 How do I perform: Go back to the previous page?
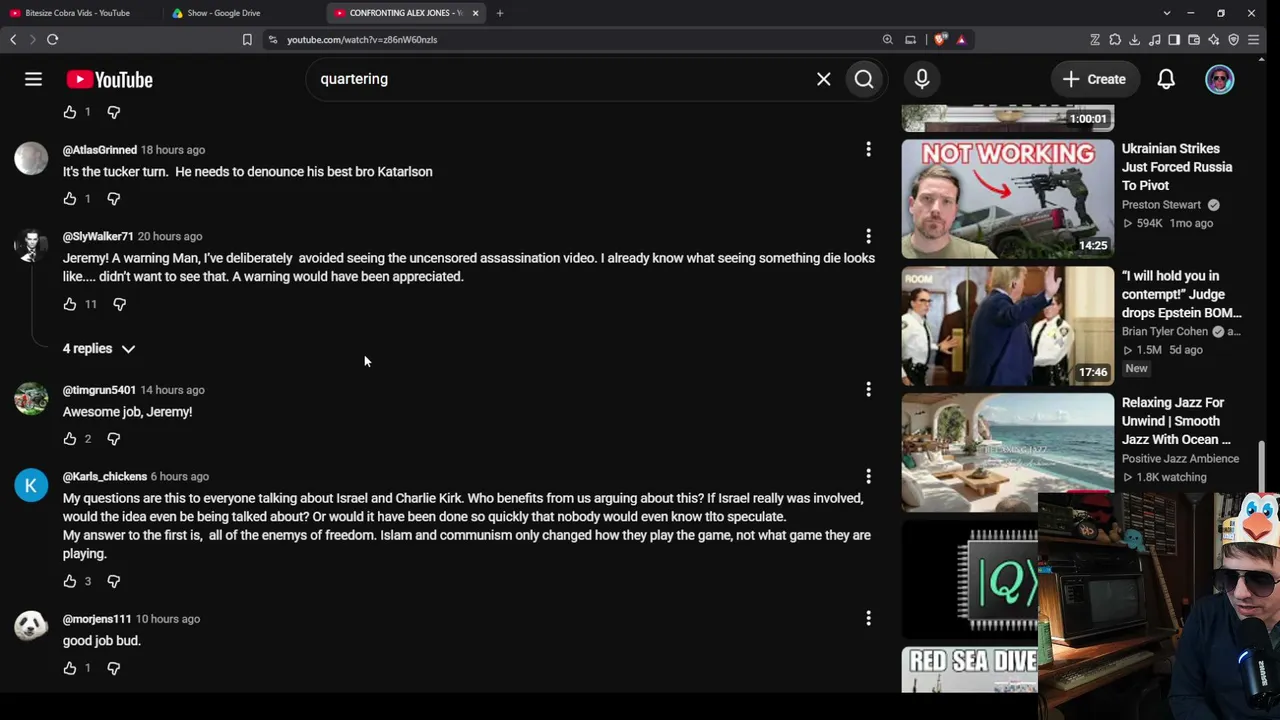pos(13,40)
